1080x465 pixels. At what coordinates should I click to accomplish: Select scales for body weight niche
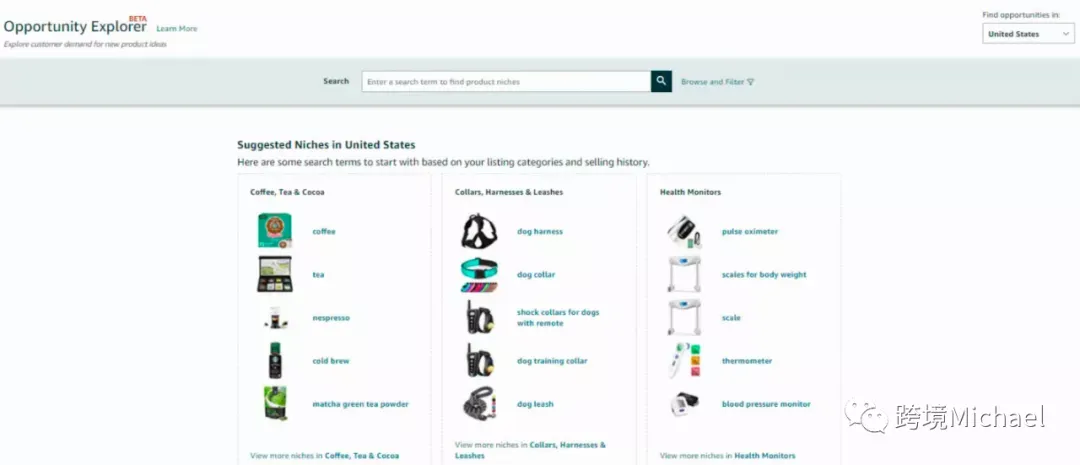pos(764,274)
